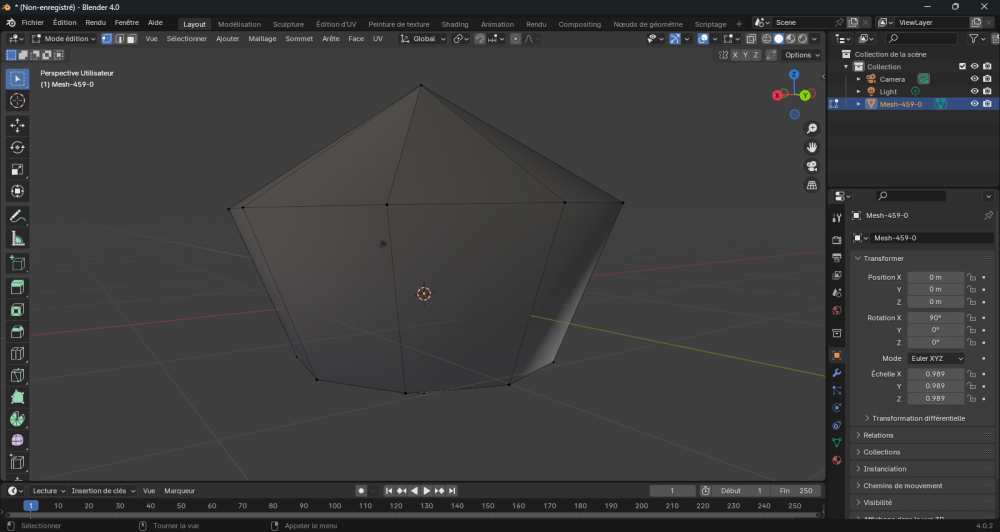
Task: Click the current frame number field
Action: [x=672, y=491]
